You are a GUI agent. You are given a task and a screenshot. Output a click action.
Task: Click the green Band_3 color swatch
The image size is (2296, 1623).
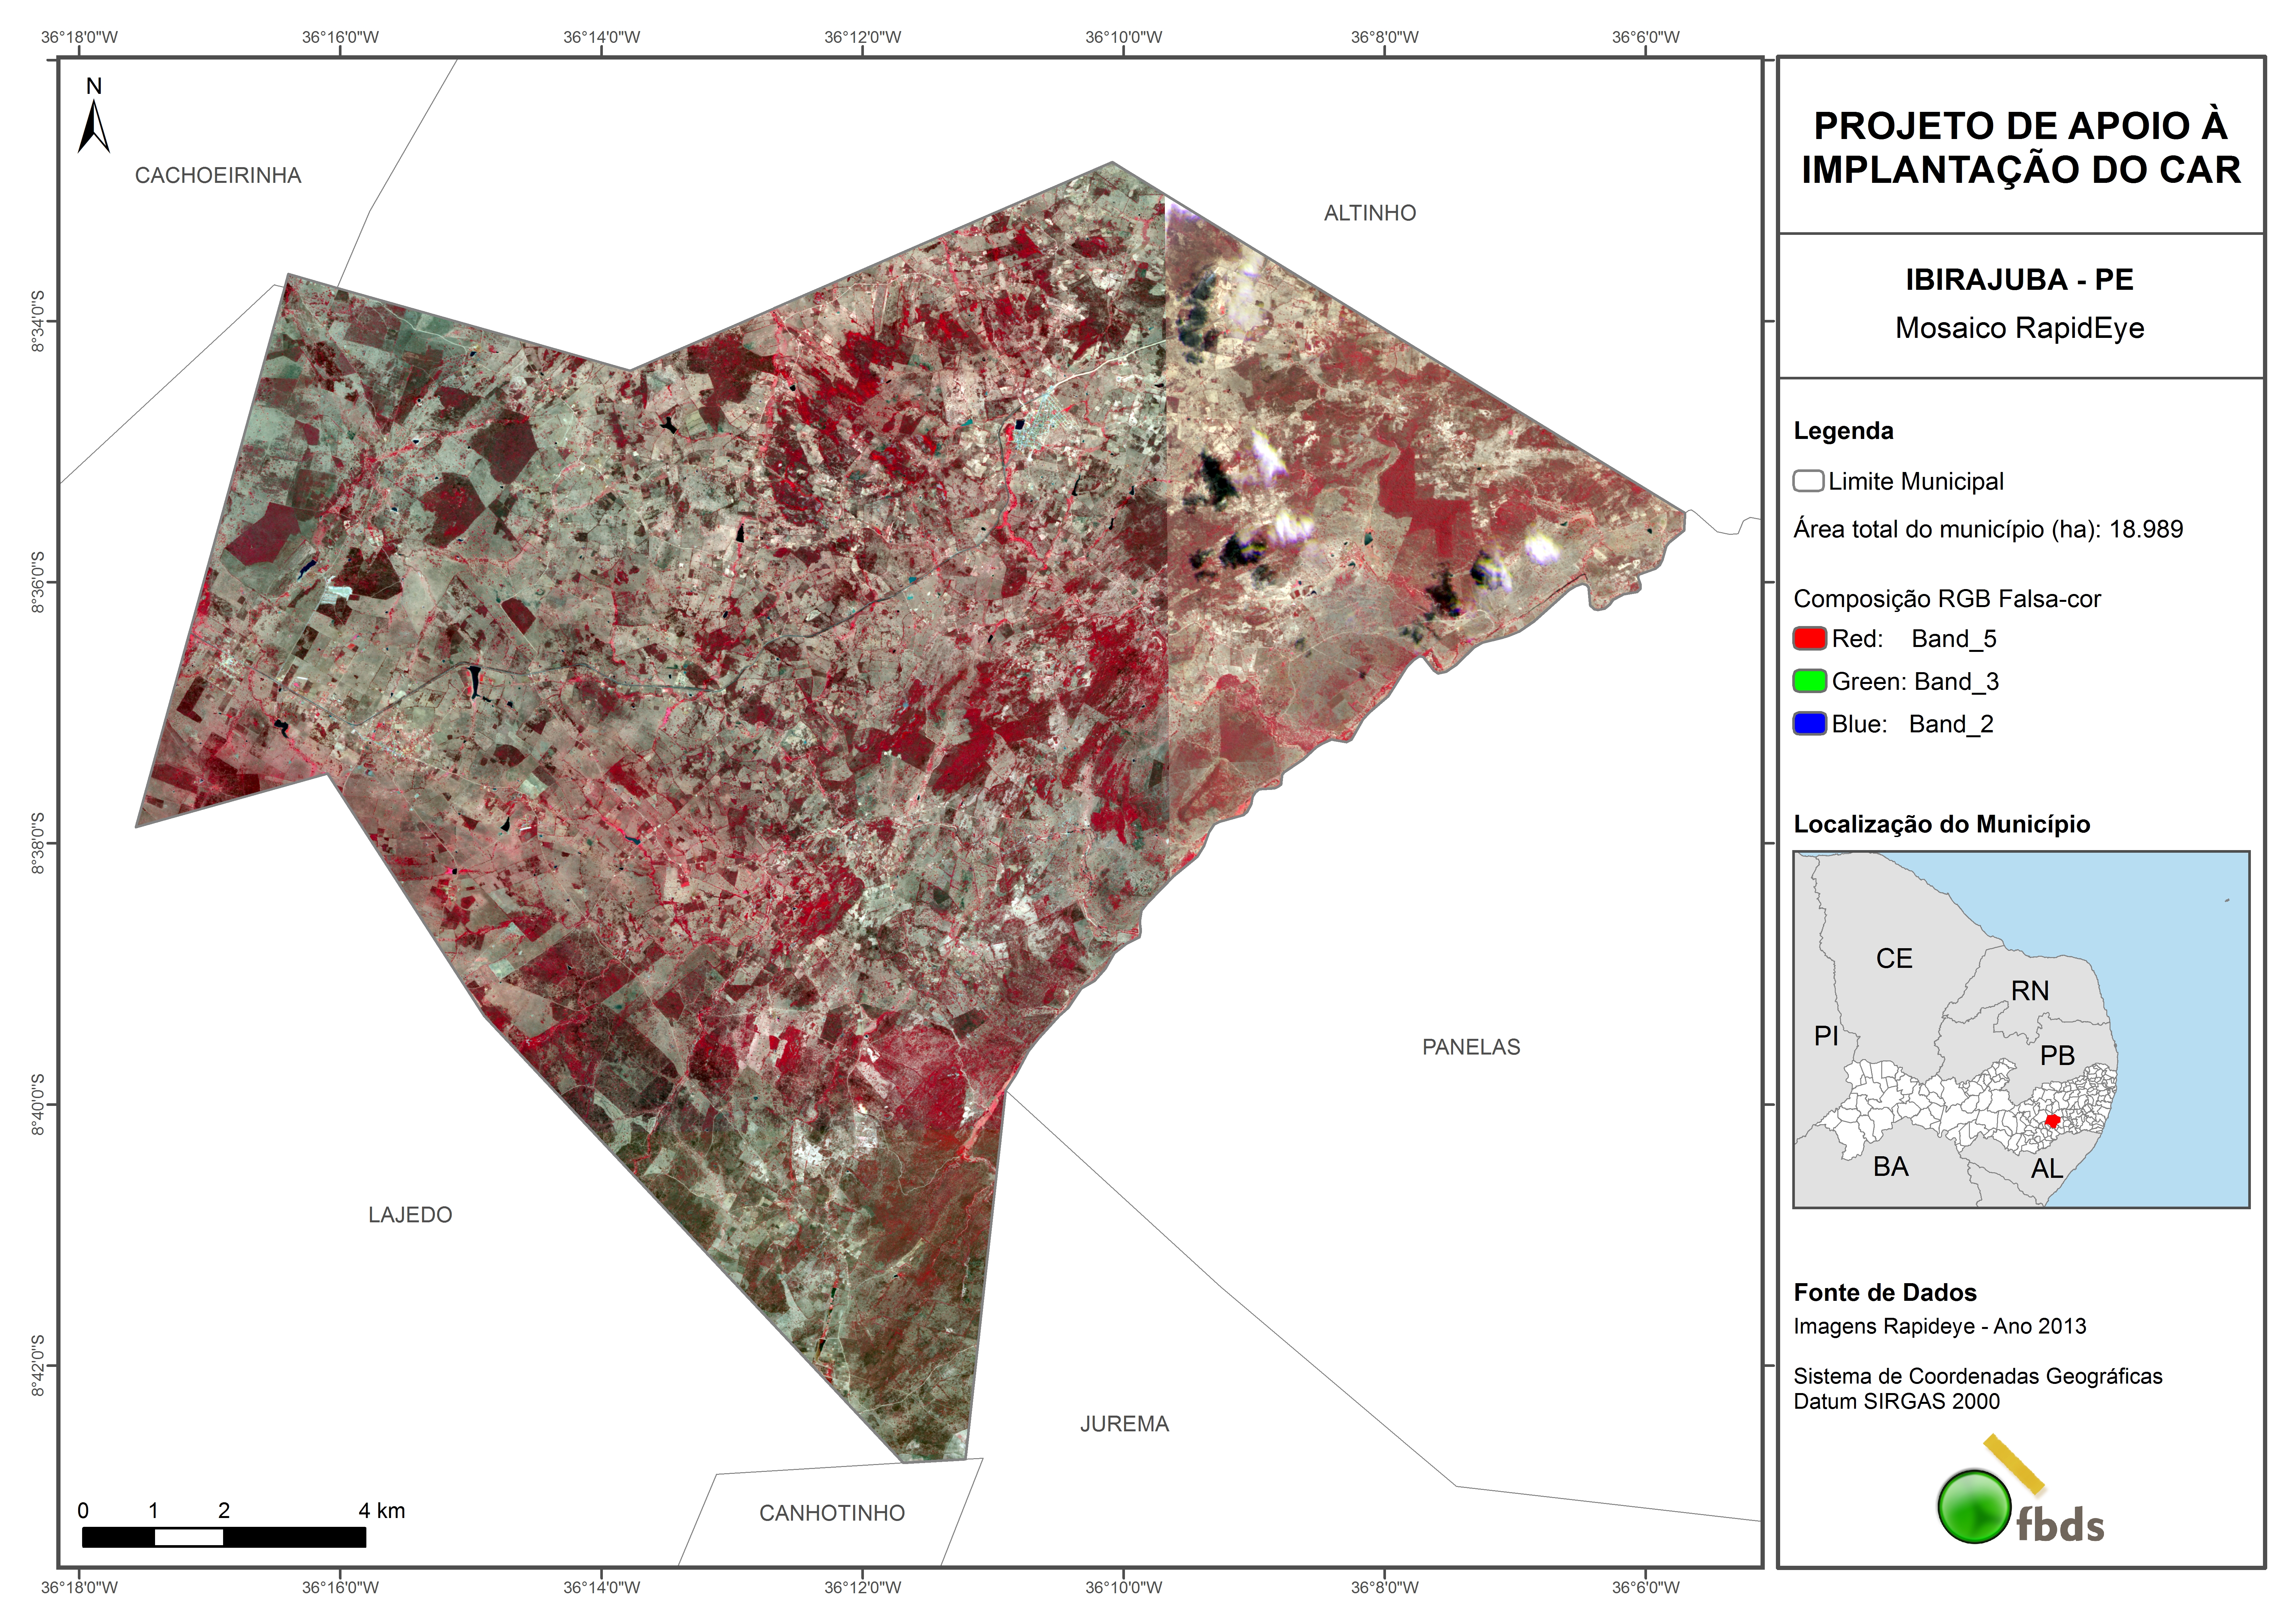[1810, 681]
